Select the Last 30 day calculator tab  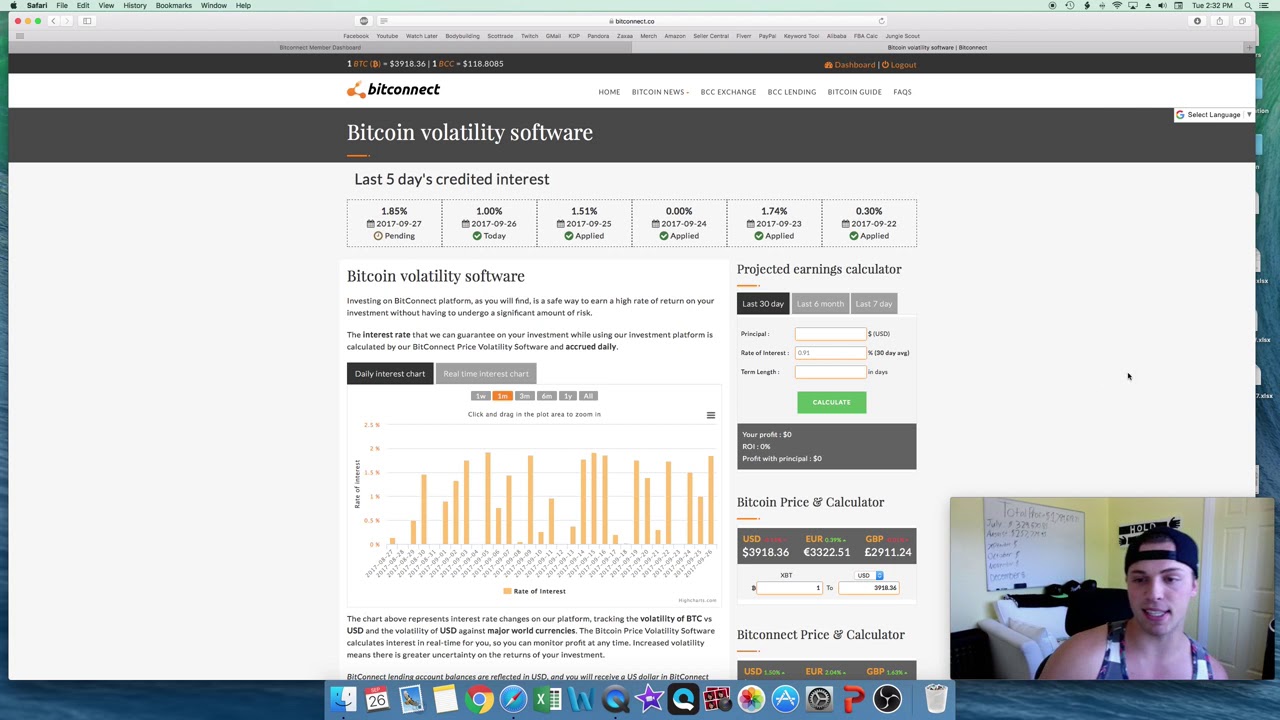pyautogui.click(x=763, y=304)
